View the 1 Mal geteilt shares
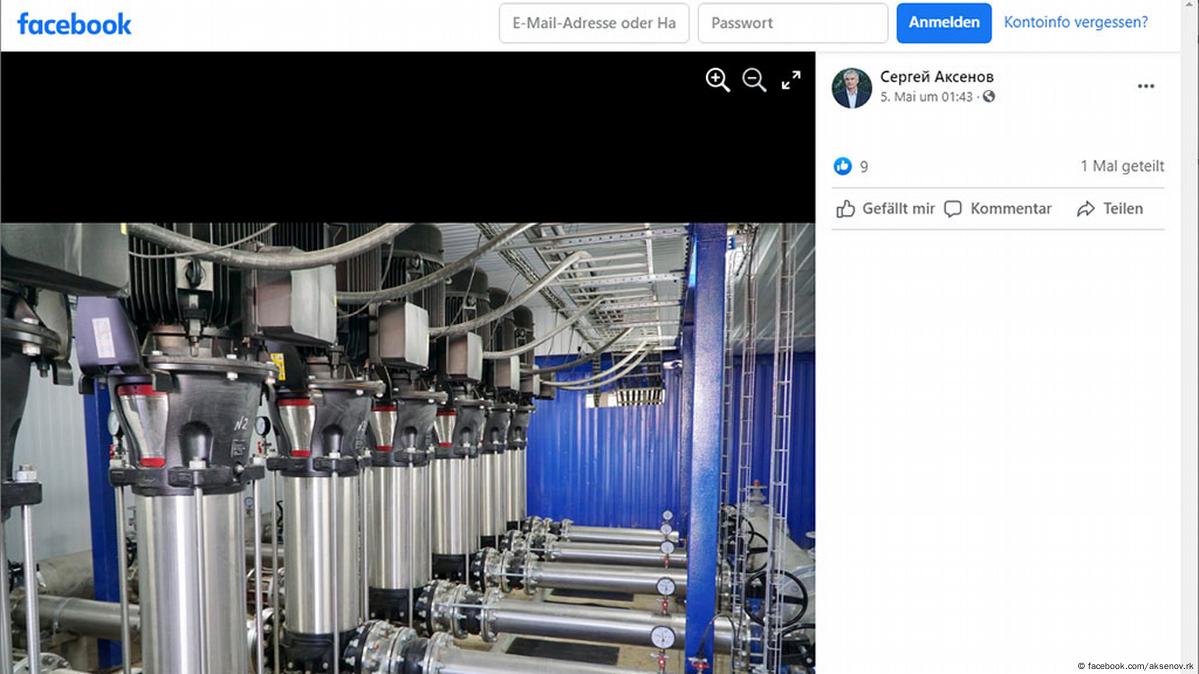The height and width of the screenshot is (674, 1199). (x=1122, y=166)
